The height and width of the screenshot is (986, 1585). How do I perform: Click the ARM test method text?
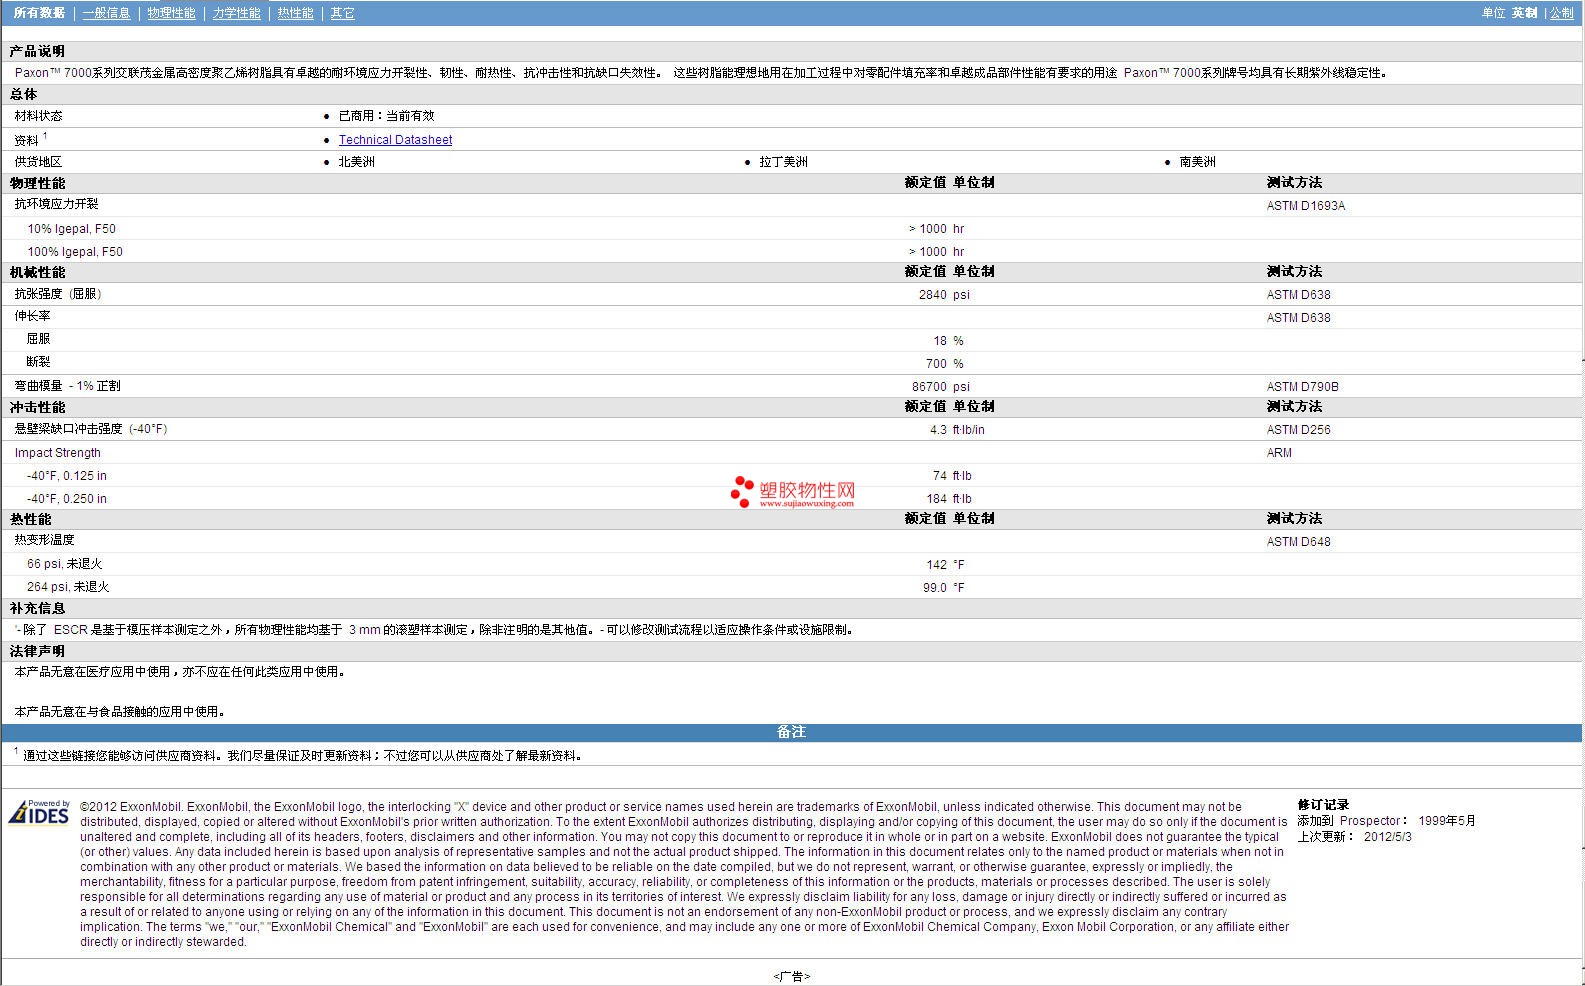(1279, 453)
